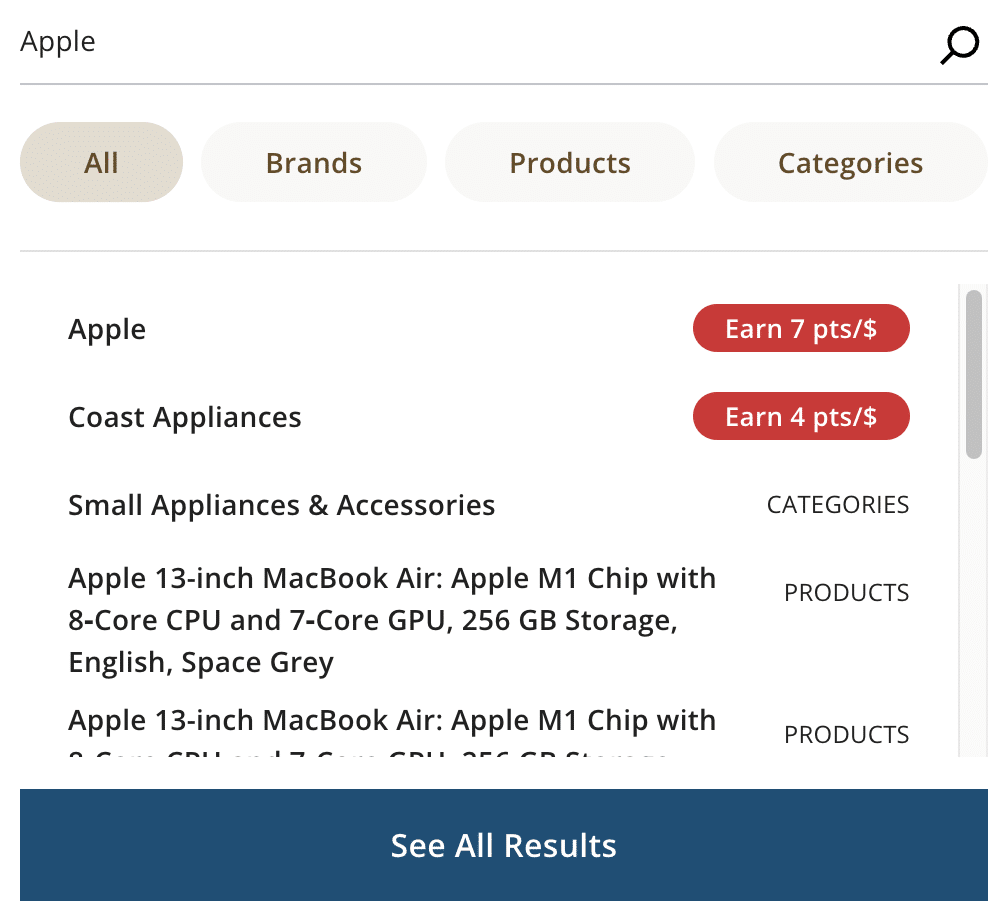Click PRODUCTS label beside Space Grey MacBook
1006x912 pixels.
pyautogui.click(x=846, y=593)
